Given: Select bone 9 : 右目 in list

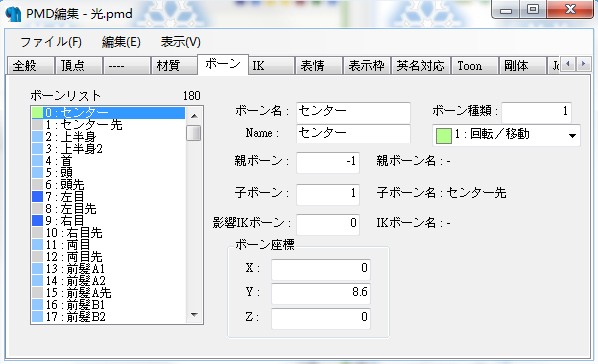Looking at the screenshot, I should click(x=108, y=221).
